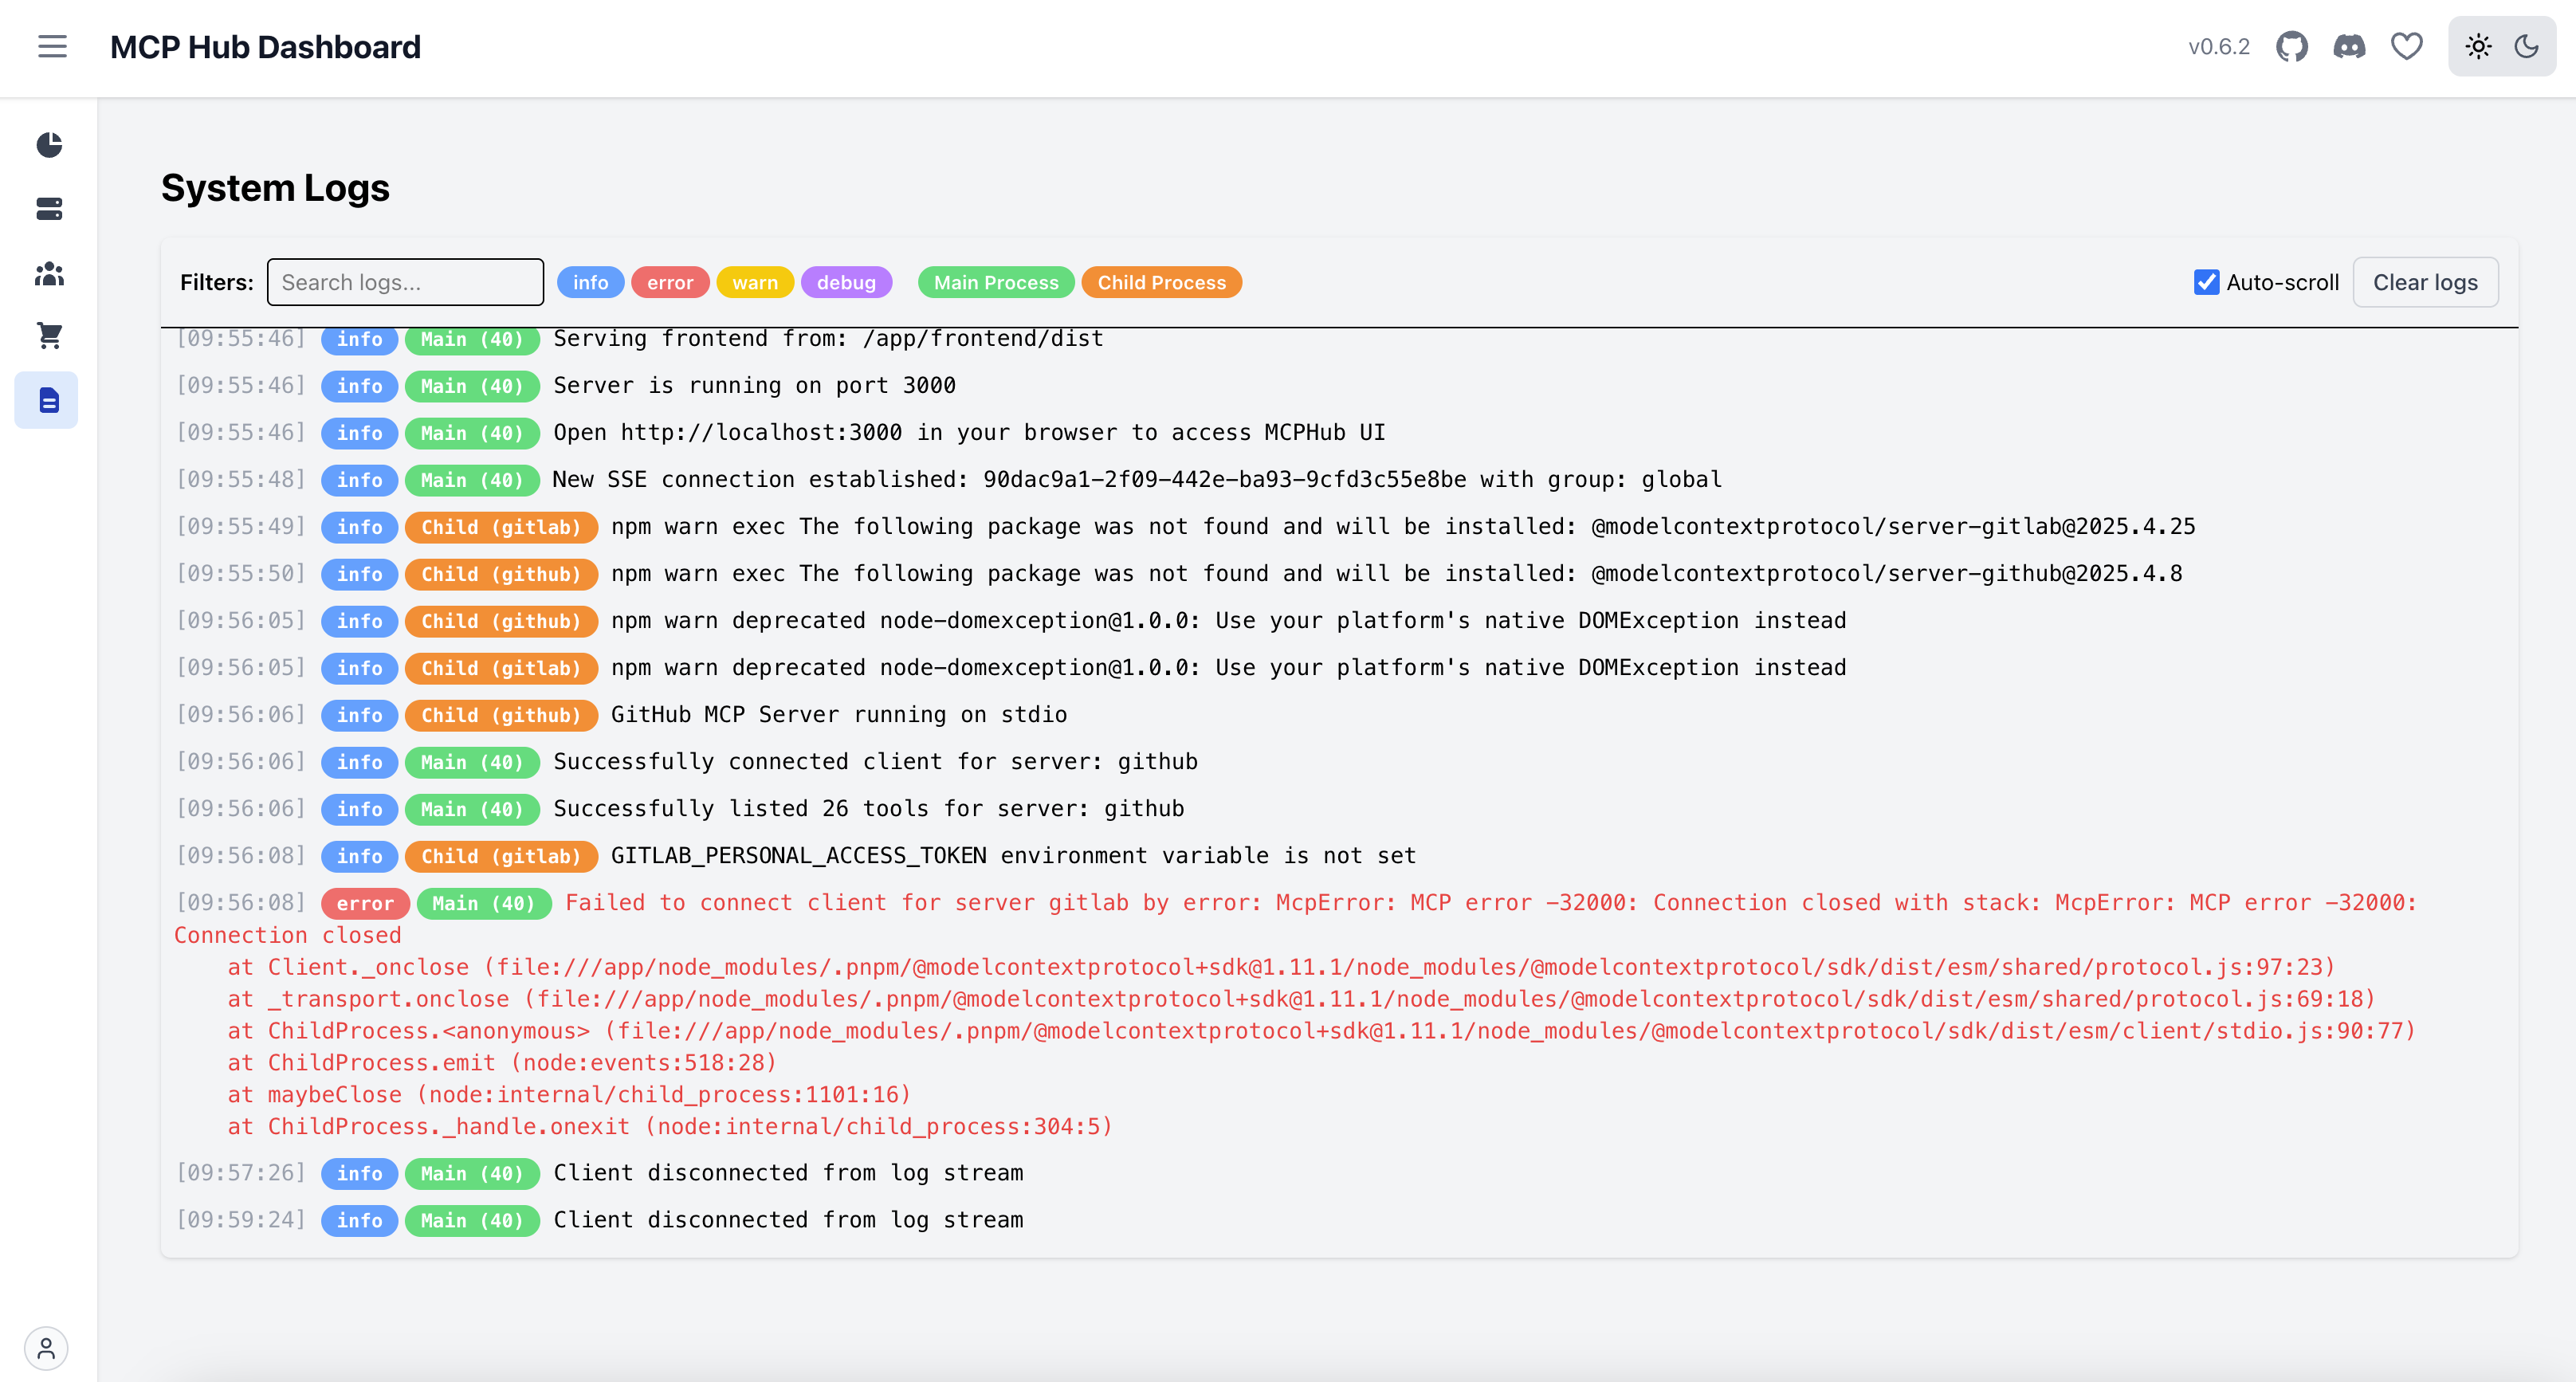
Task: Toggle the info level filter
Action: (x=590, y=283)
